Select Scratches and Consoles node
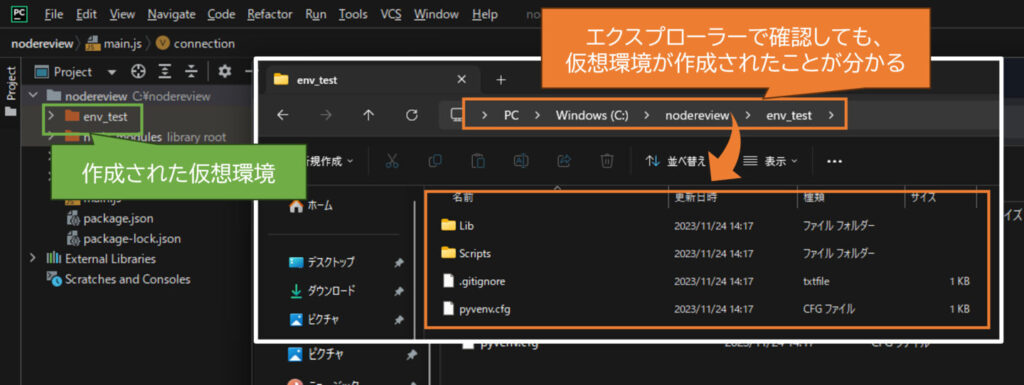1024x385 pixels. [x=118, y=279]
